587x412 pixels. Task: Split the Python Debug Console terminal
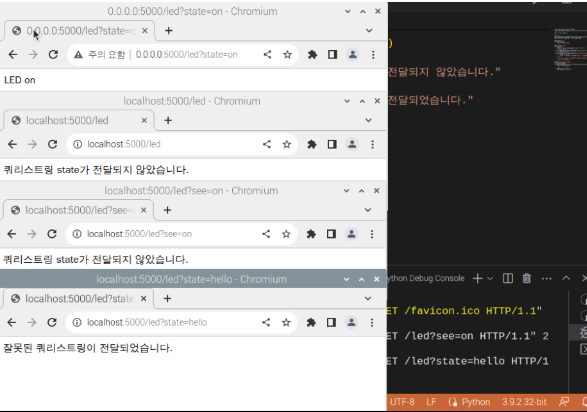(508, 278)
